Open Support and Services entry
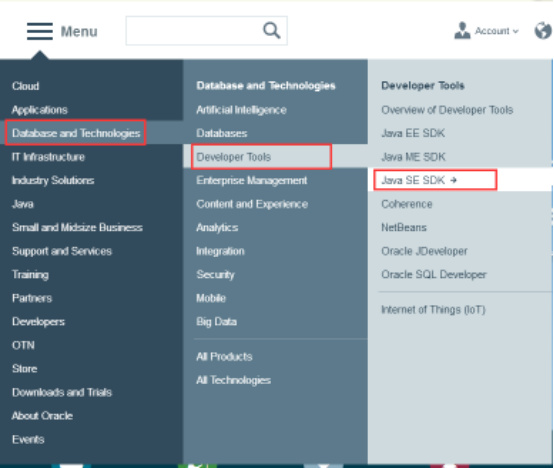This screenshot has height=468, width=554. coord(62,251)
